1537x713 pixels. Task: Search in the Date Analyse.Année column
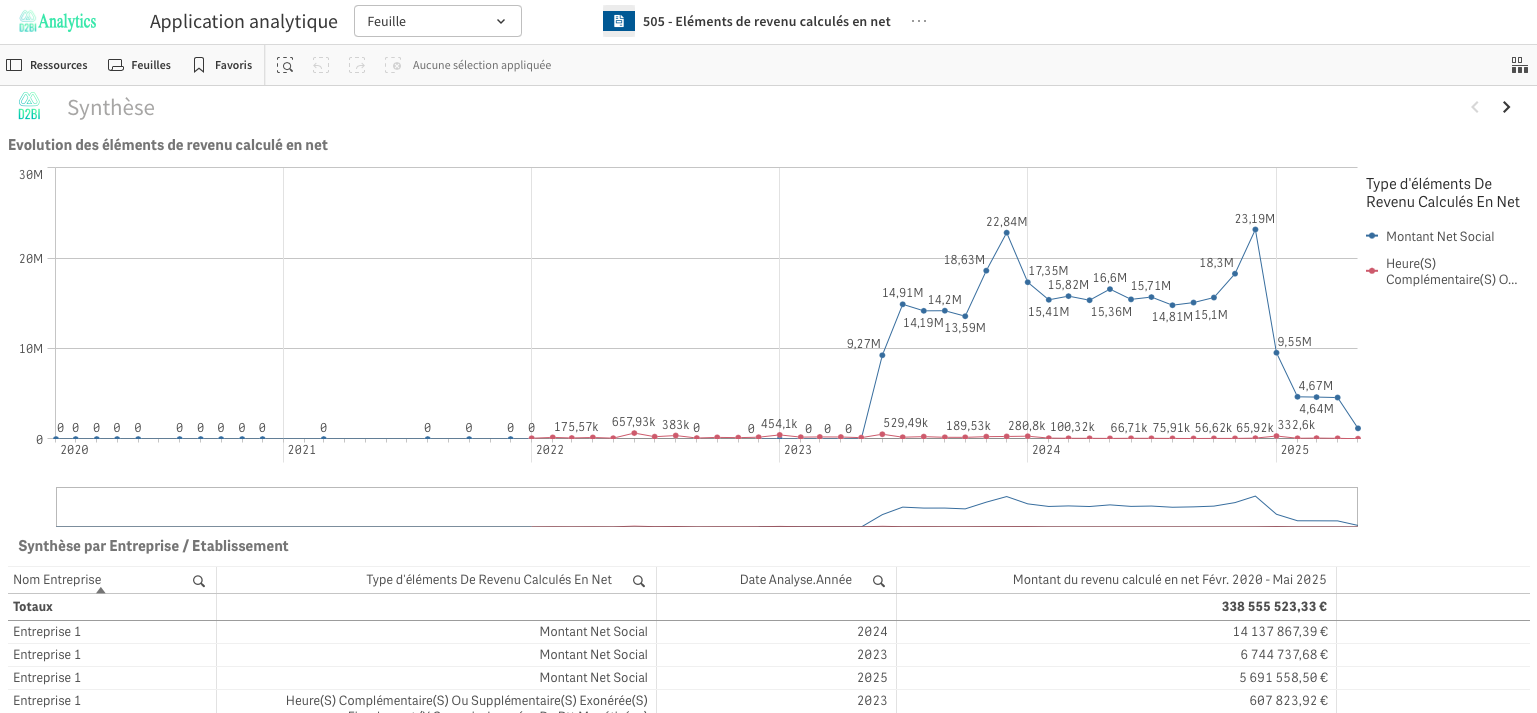[878, 581]
